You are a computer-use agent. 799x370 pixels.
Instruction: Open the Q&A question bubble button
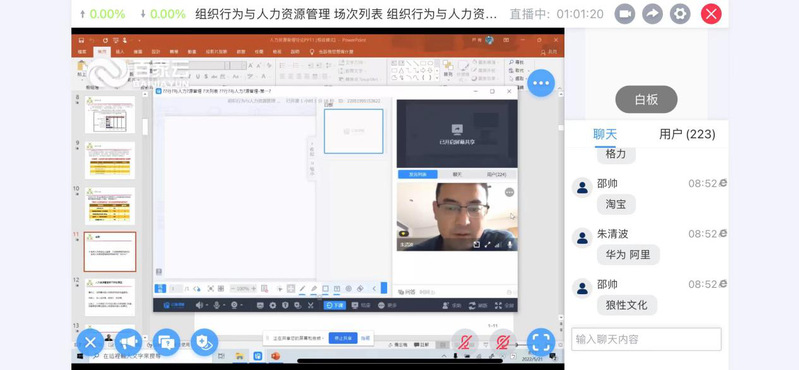166,342
